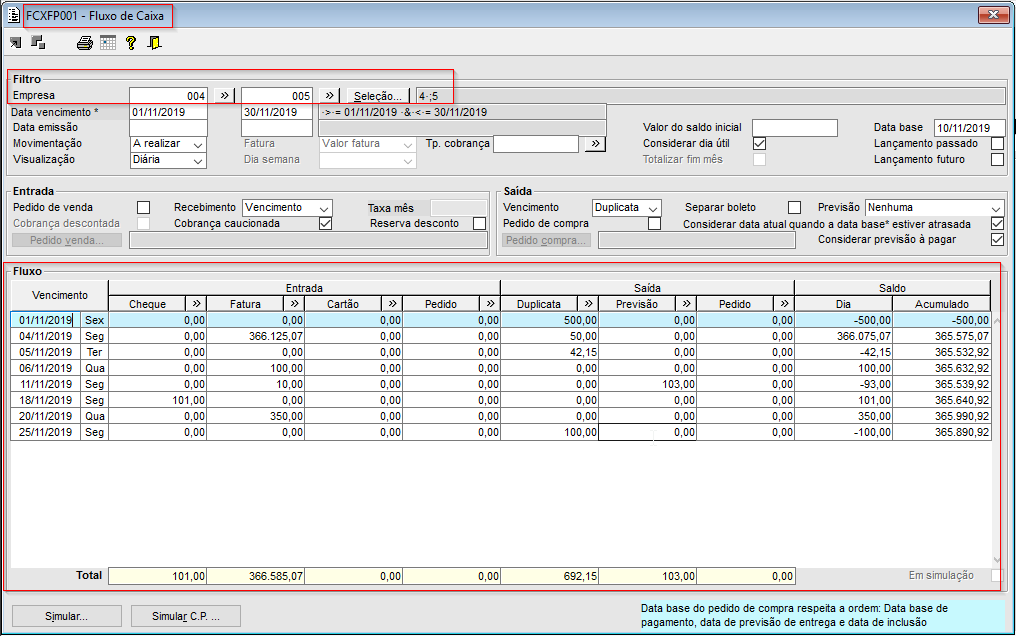Click the yellow question mark help icon
The width and height of the screenshot is (1016, 636).
[131, 43]
